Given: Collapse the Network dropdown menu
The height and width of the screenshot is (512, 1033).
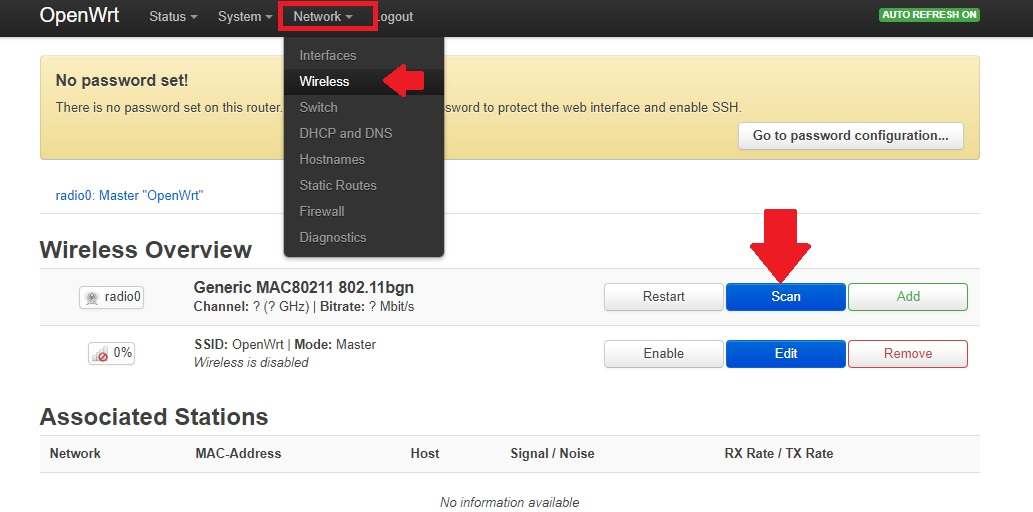Looking at the screenshot, I should coord(323,17).
